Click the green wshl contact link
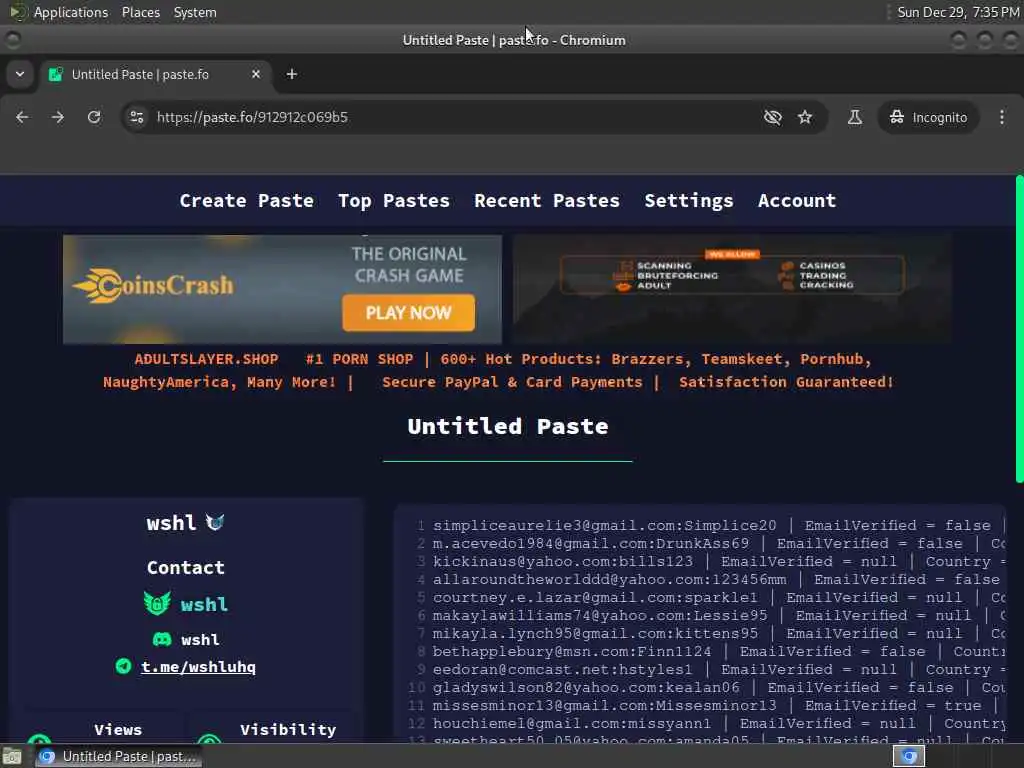 point(204,604)
